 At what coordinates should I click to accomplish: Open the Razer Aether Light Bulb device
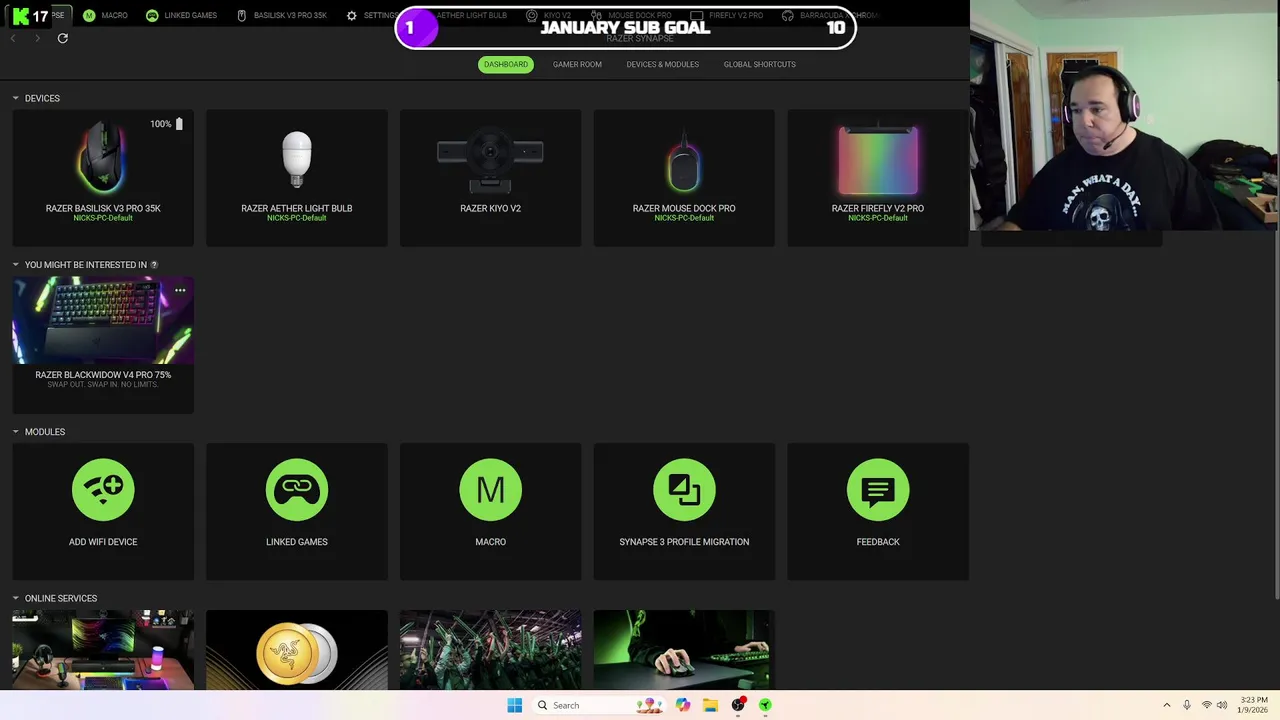[x=297, y=177]
